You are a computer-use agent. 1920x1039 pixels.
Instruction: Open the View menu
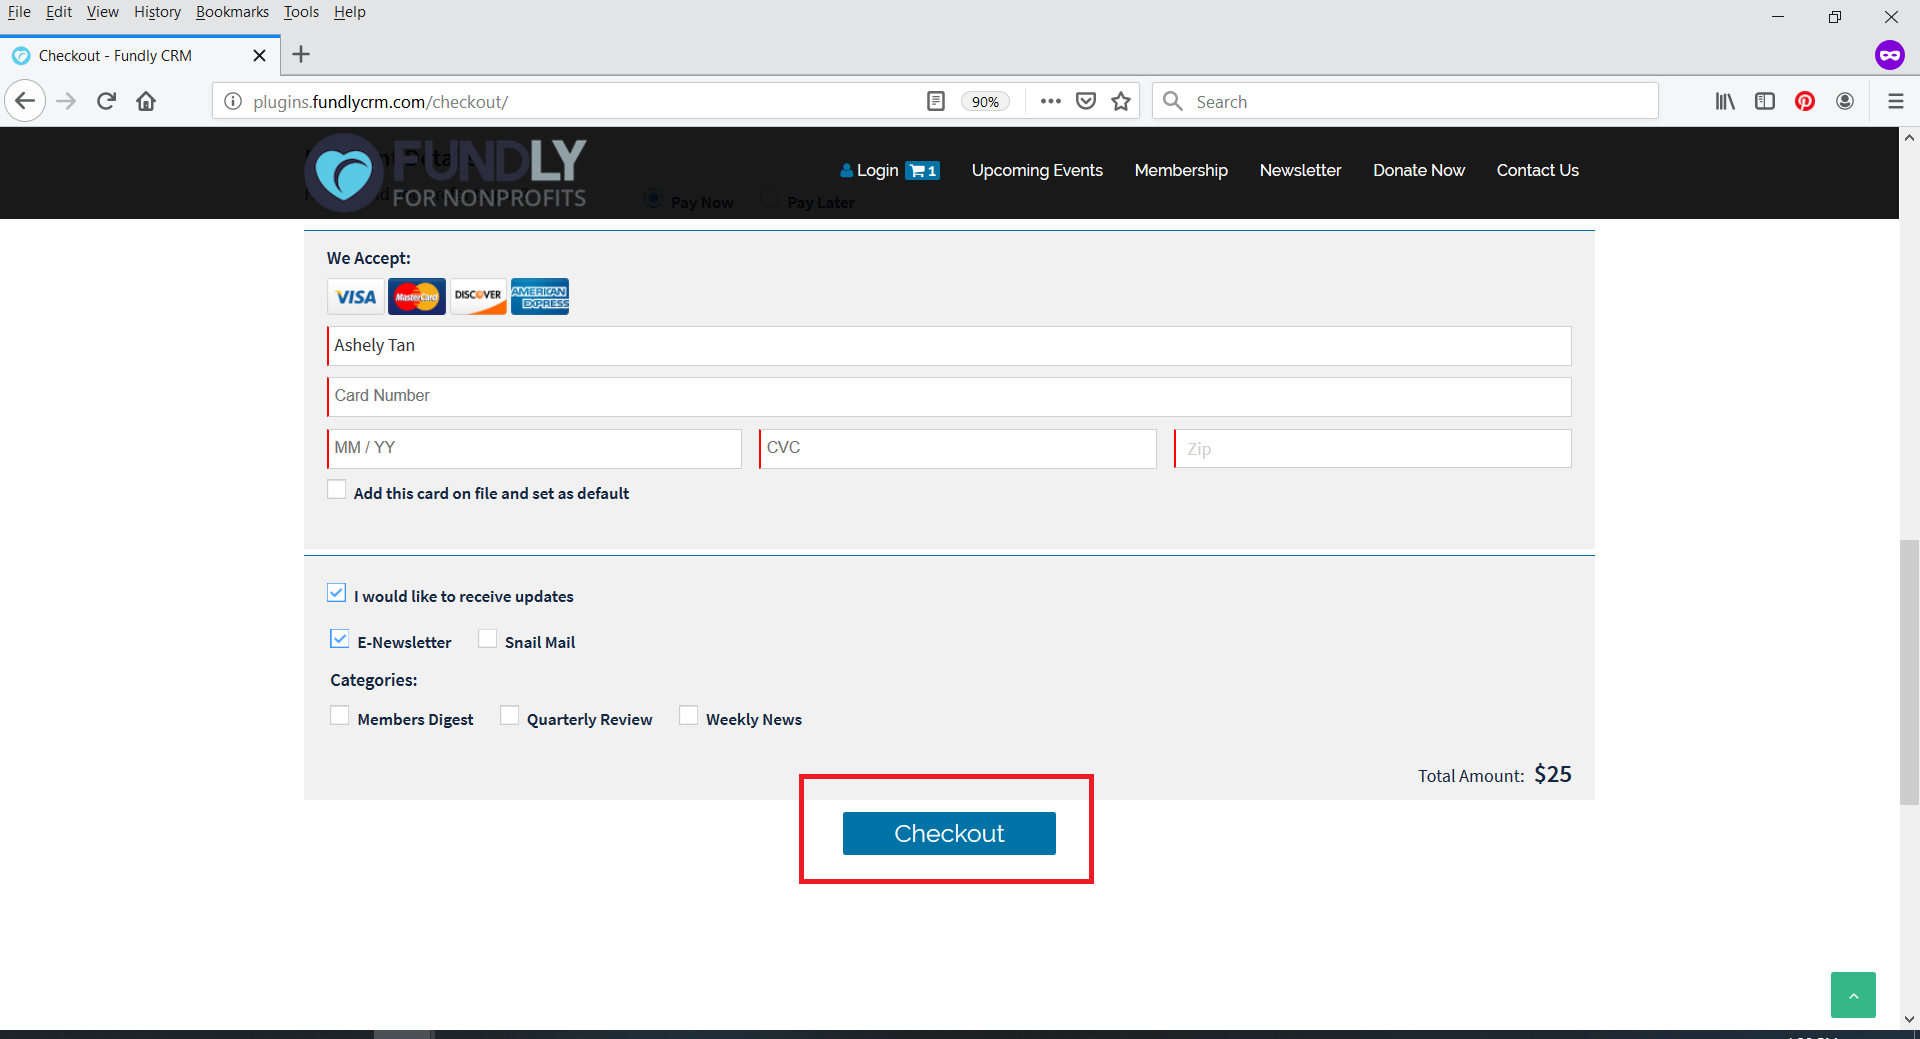click(x=102, y=12)
